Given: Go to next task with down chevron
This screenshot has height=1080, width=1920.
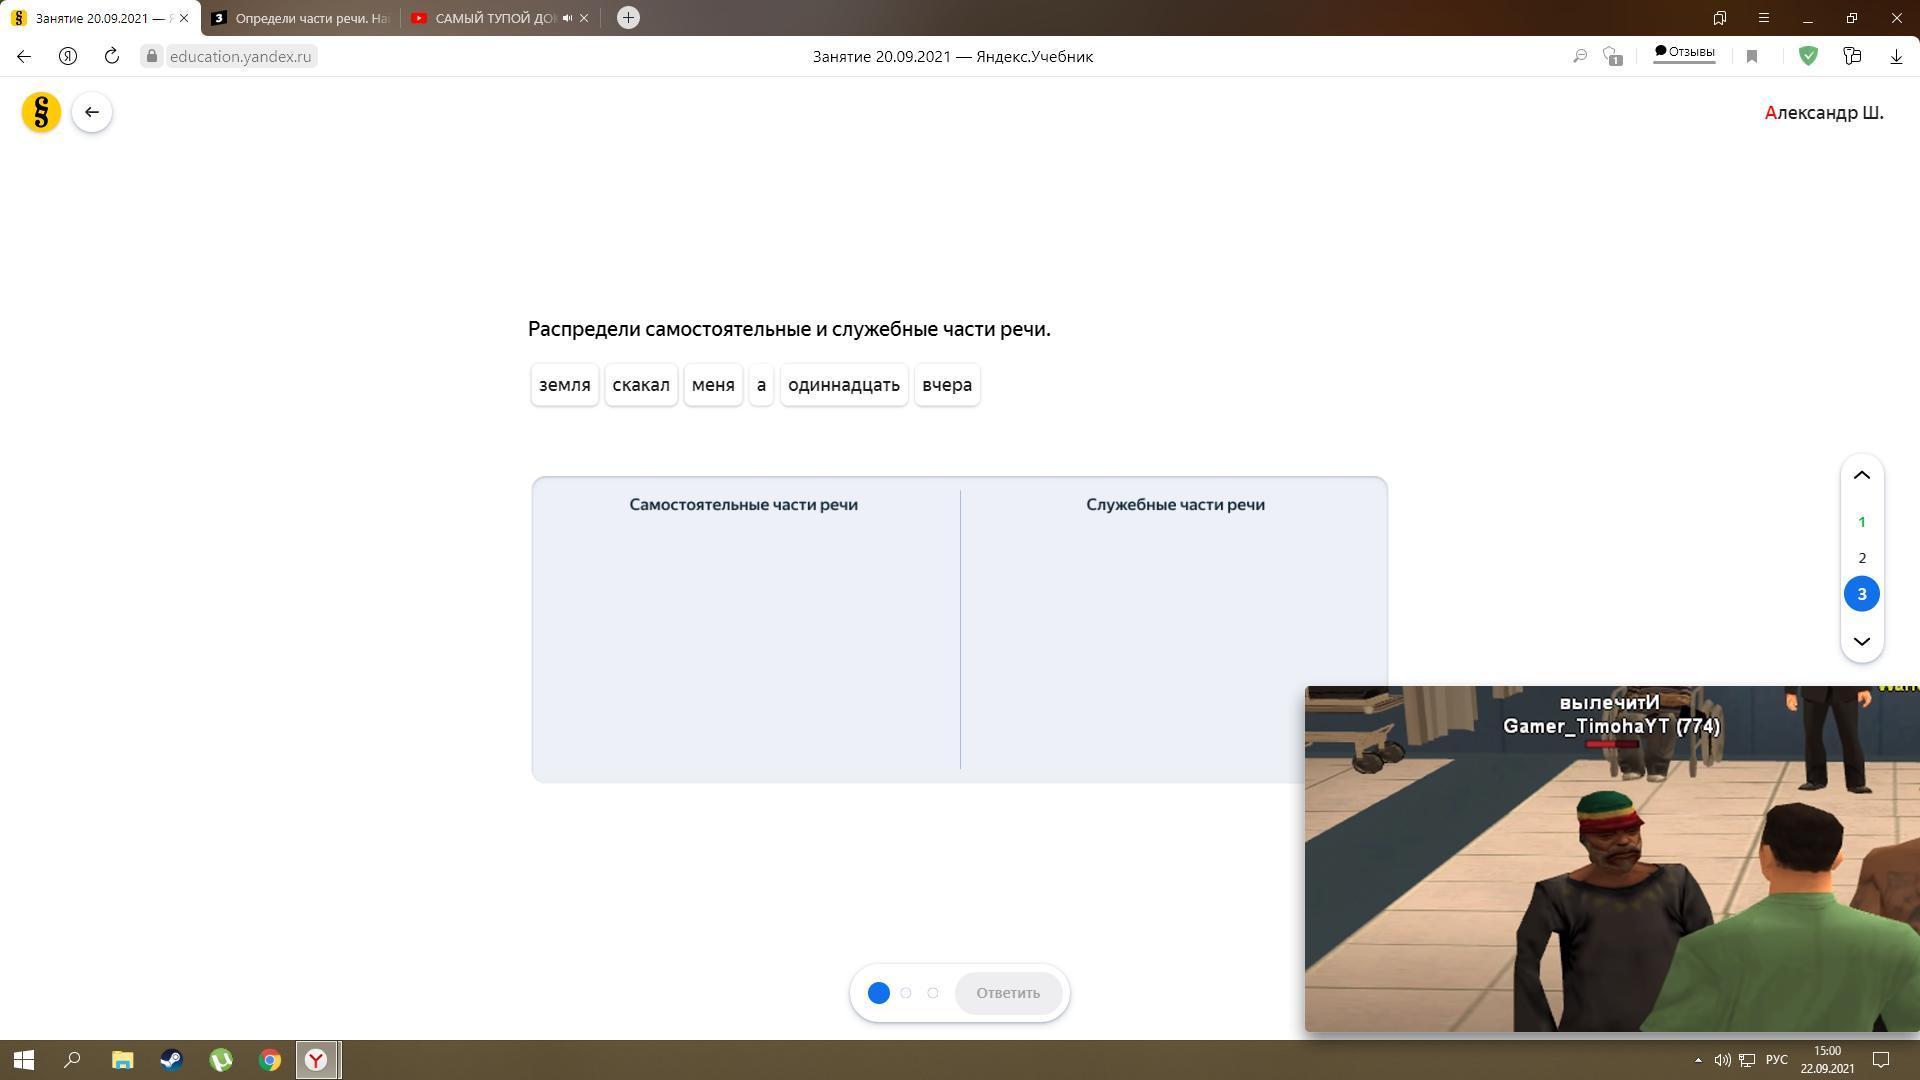Looking at the screenshot, I should click(1862, 641).
